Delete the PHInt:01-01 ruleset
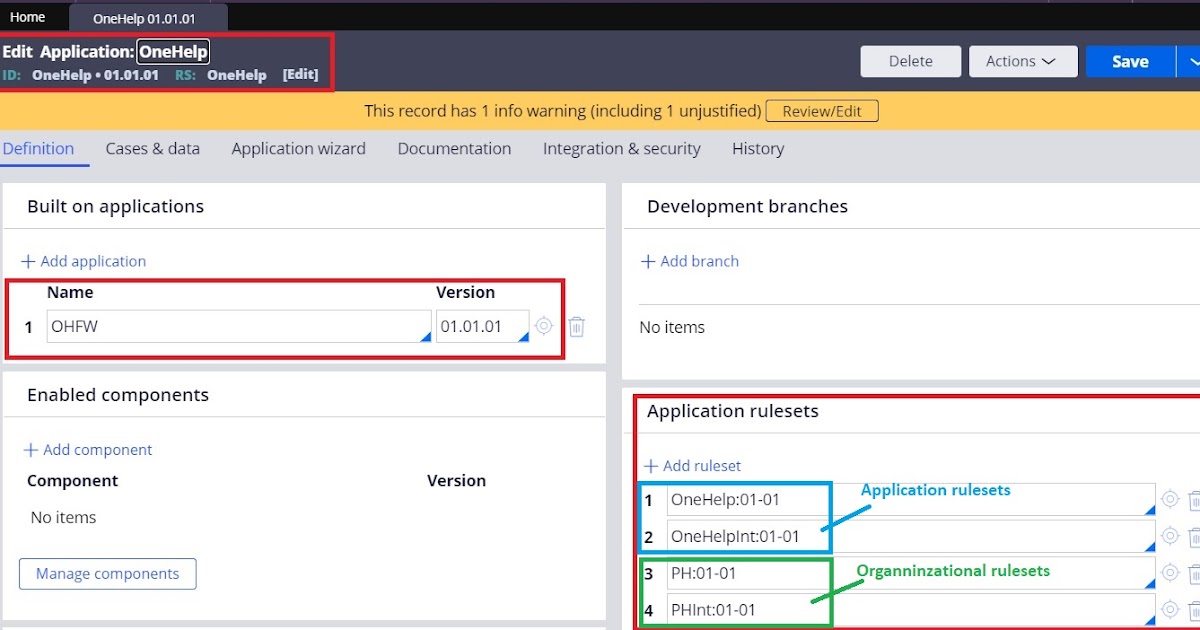 coord(1196,609)
